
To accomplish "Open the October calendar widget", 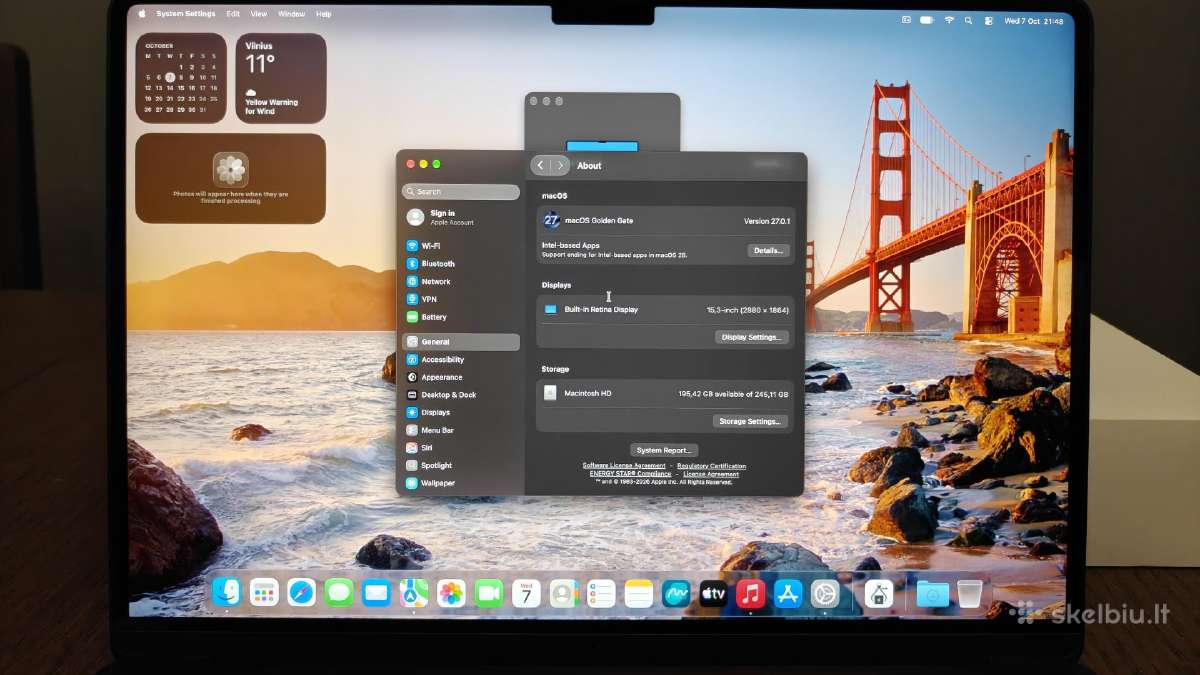I will (x=181, y=78).
